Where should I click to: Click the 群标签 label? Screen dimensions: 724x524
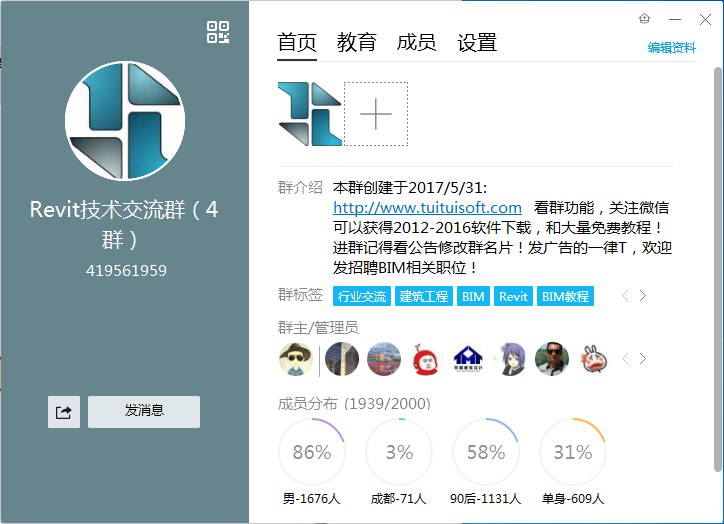(x=300, y=295)
